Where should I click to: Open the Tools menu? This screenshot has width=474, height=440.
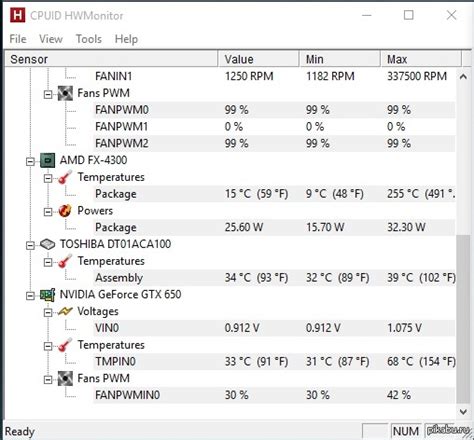[89, 39]
